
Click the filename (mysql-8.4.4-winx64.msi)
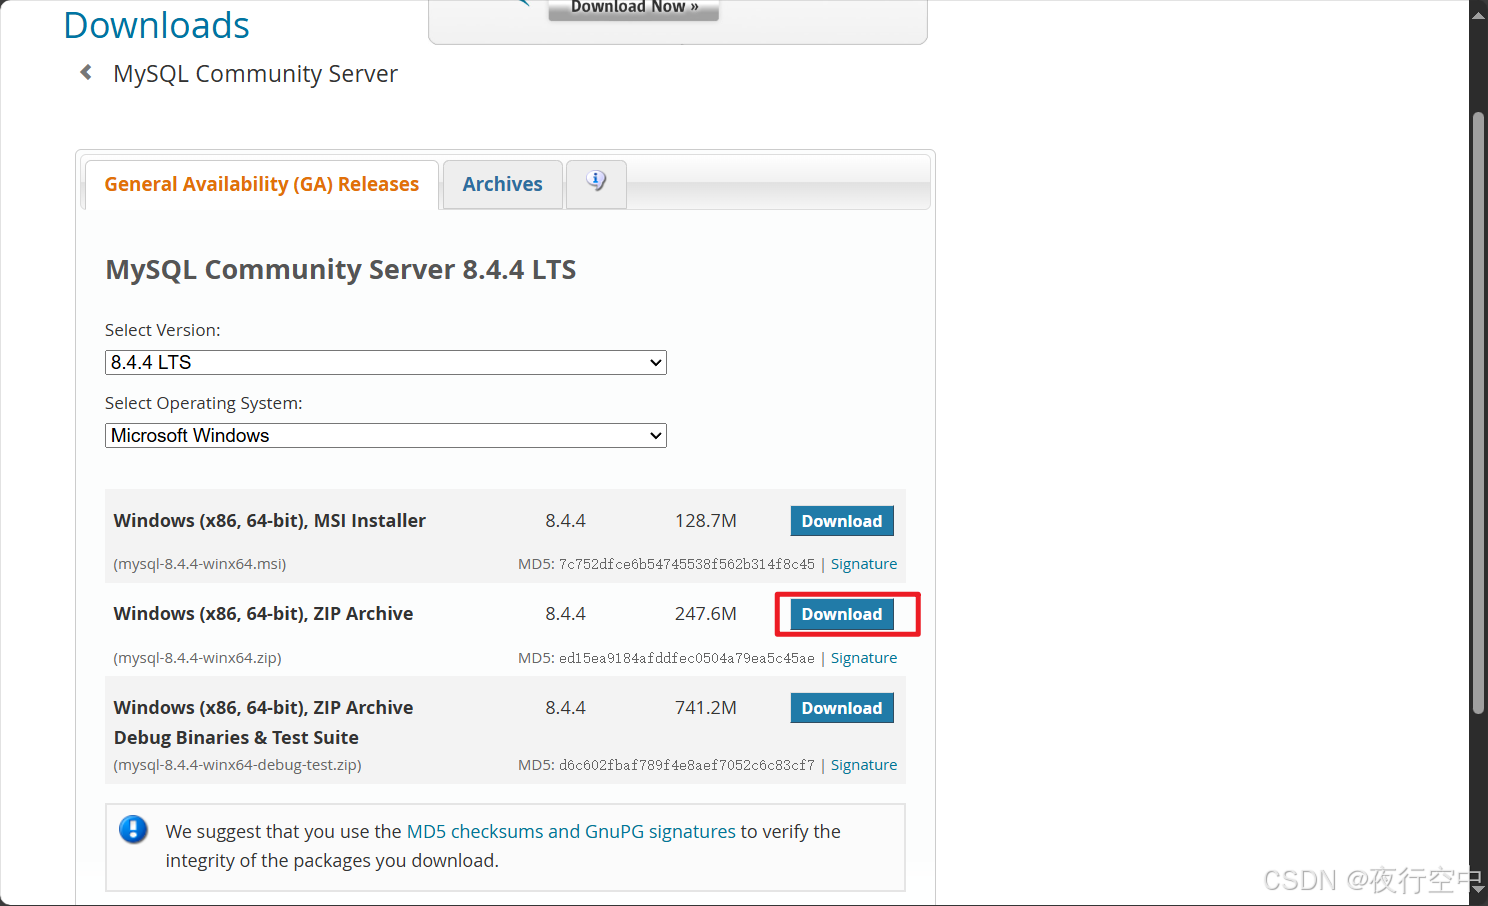(200, 564)
